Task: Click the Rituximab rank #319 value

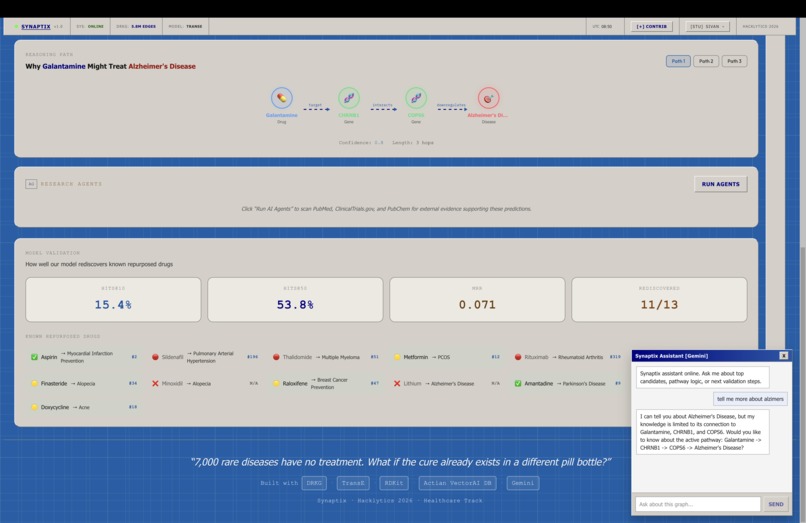Action: [x=615, y=356]
